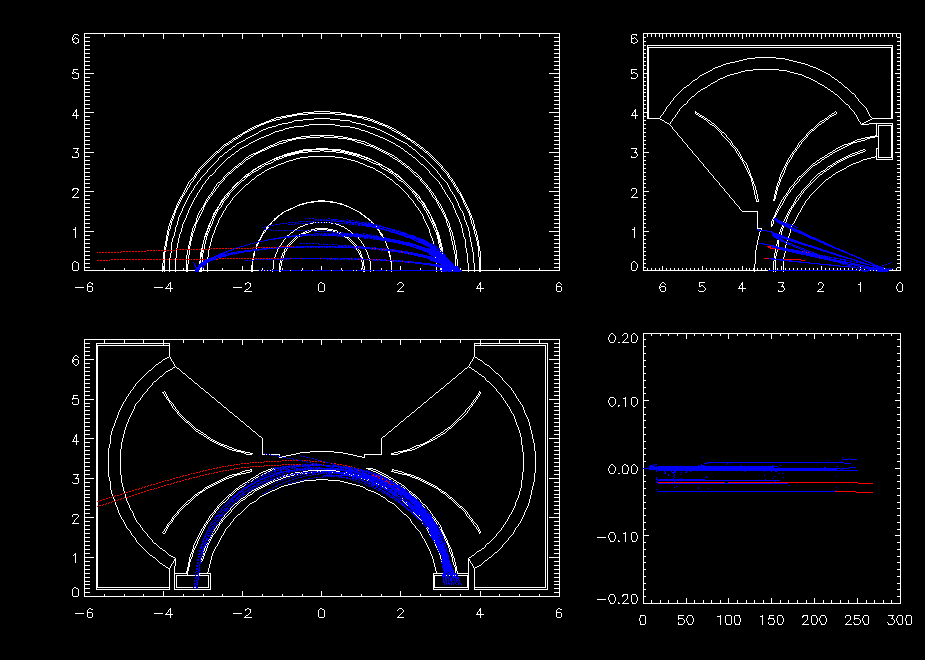Select the 150 x-axis tick label
Viewport: 925px width, 660px height.
coord(772,620)
